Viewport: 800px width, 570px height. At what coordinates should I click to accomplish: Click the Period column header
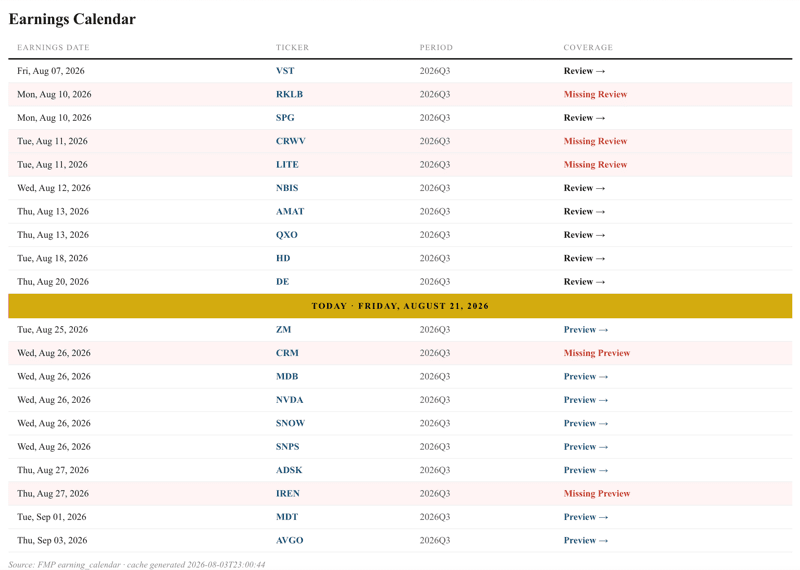click(x=436, y=47)
